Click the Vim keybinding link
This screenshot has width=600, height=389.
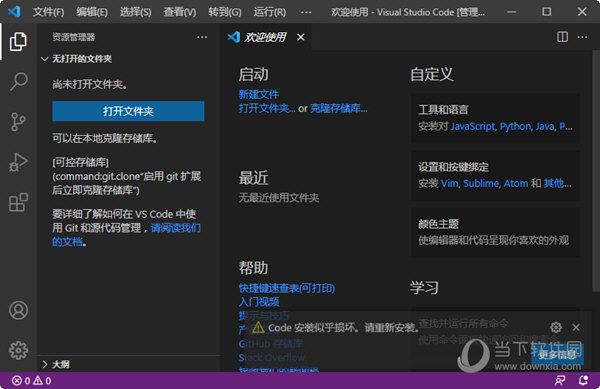(449, 183)
